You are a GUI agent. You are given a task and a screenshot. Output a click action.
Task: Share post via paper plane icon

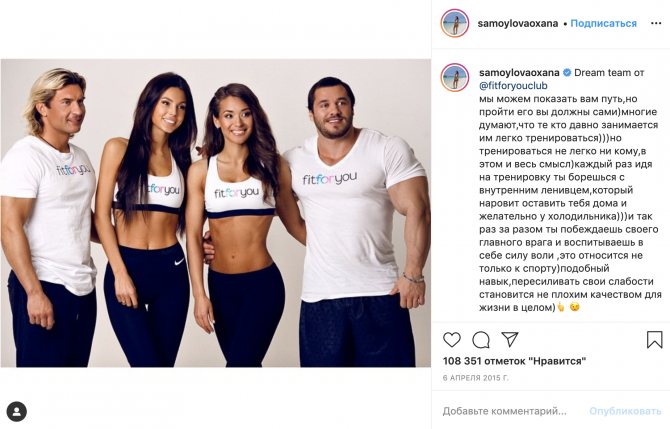[x=510, y=339]
